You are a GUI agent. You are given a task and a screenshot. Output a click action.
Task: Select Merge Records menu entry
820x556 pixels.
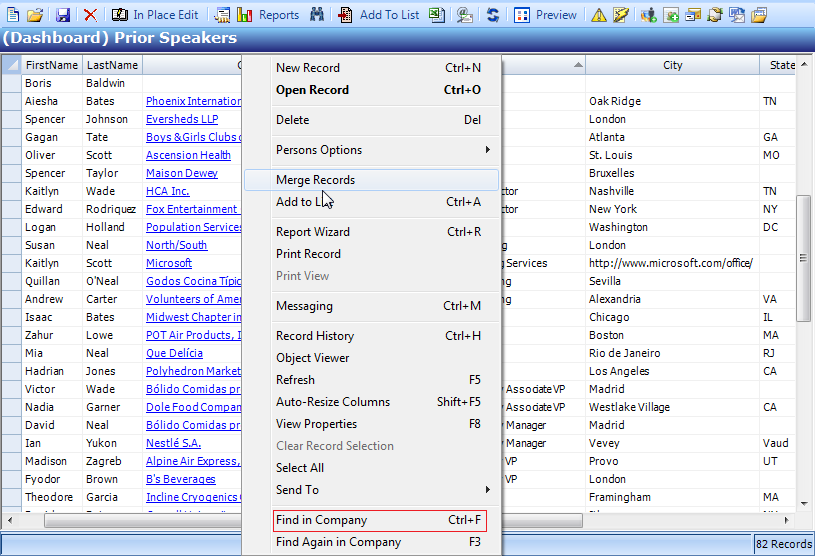(x=372, y=180)
